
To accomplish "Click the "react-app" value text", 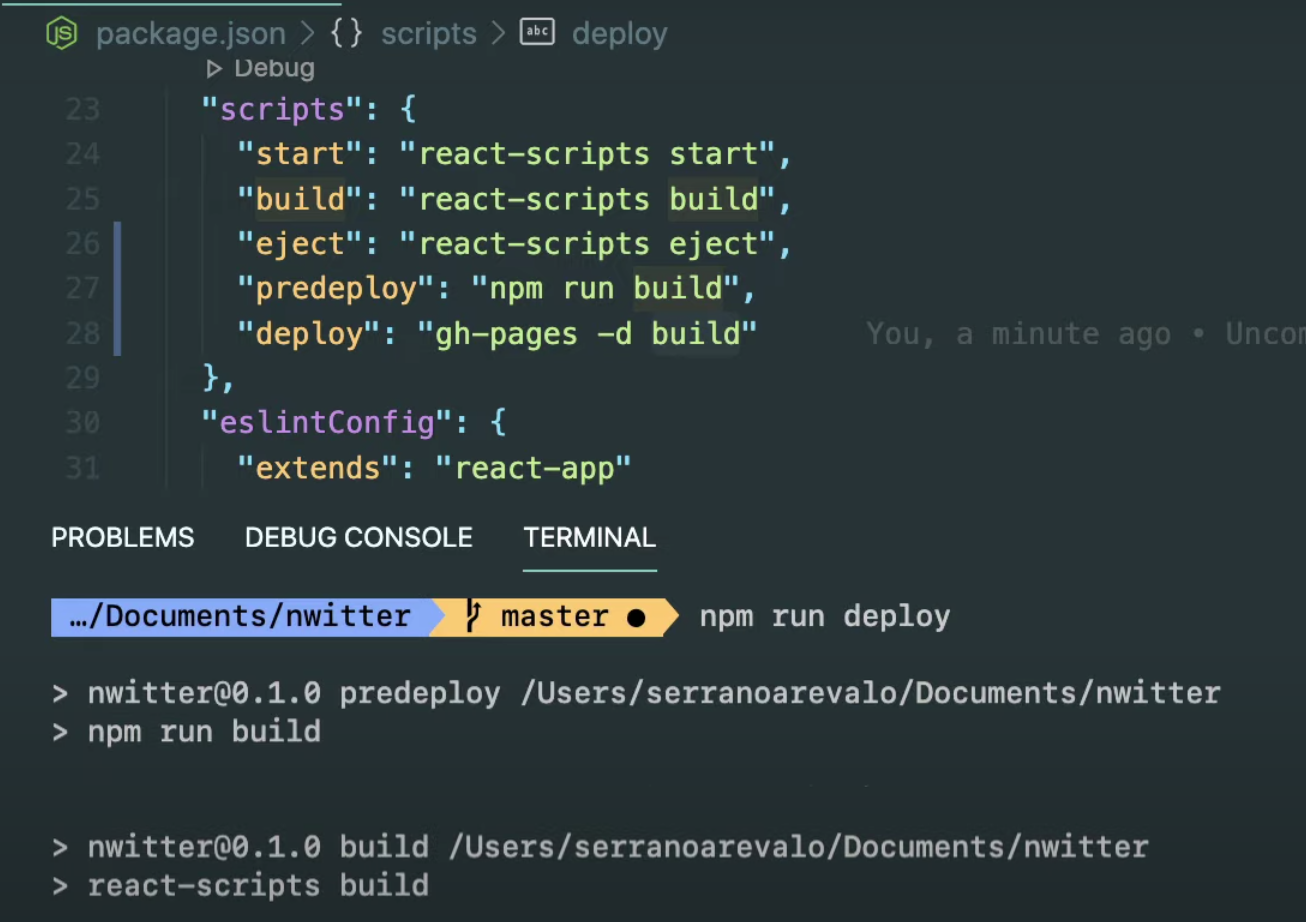I will pyautogui.click(x=533, y=467).
